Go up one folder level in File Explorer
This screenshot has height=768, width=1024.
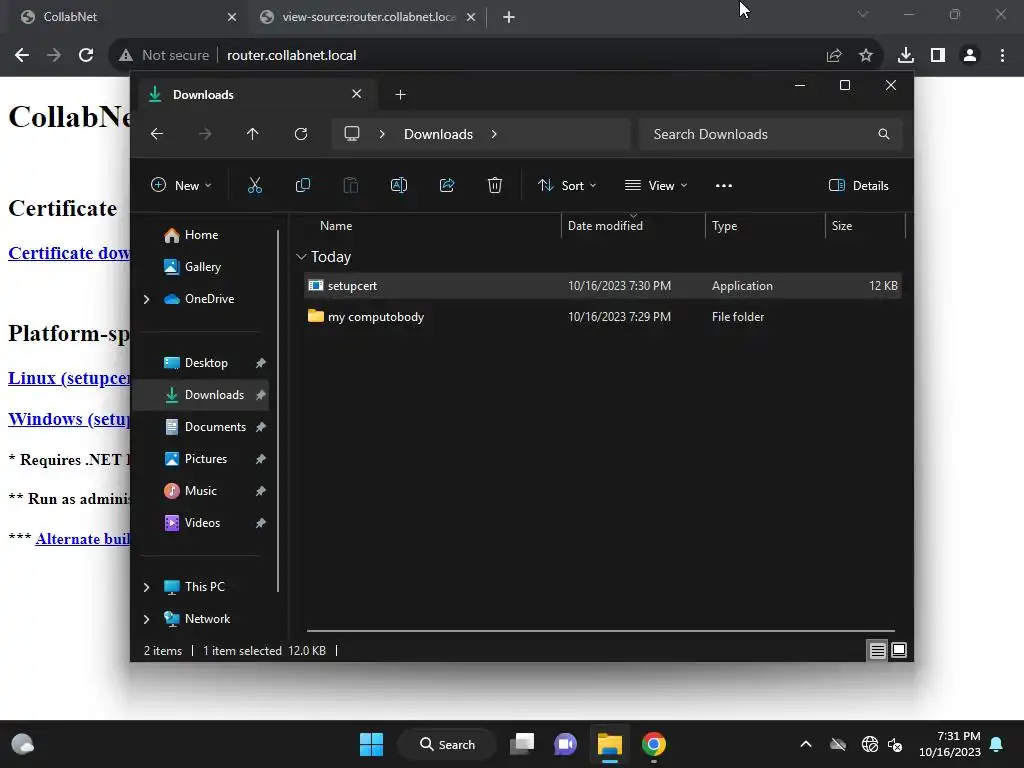coord(253,134)
